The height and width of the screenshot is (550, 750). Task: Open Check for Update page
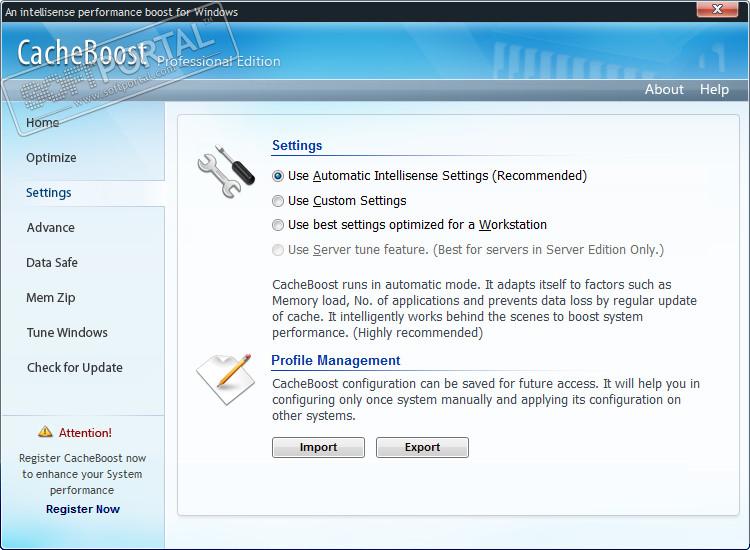(x=75, y=367)
